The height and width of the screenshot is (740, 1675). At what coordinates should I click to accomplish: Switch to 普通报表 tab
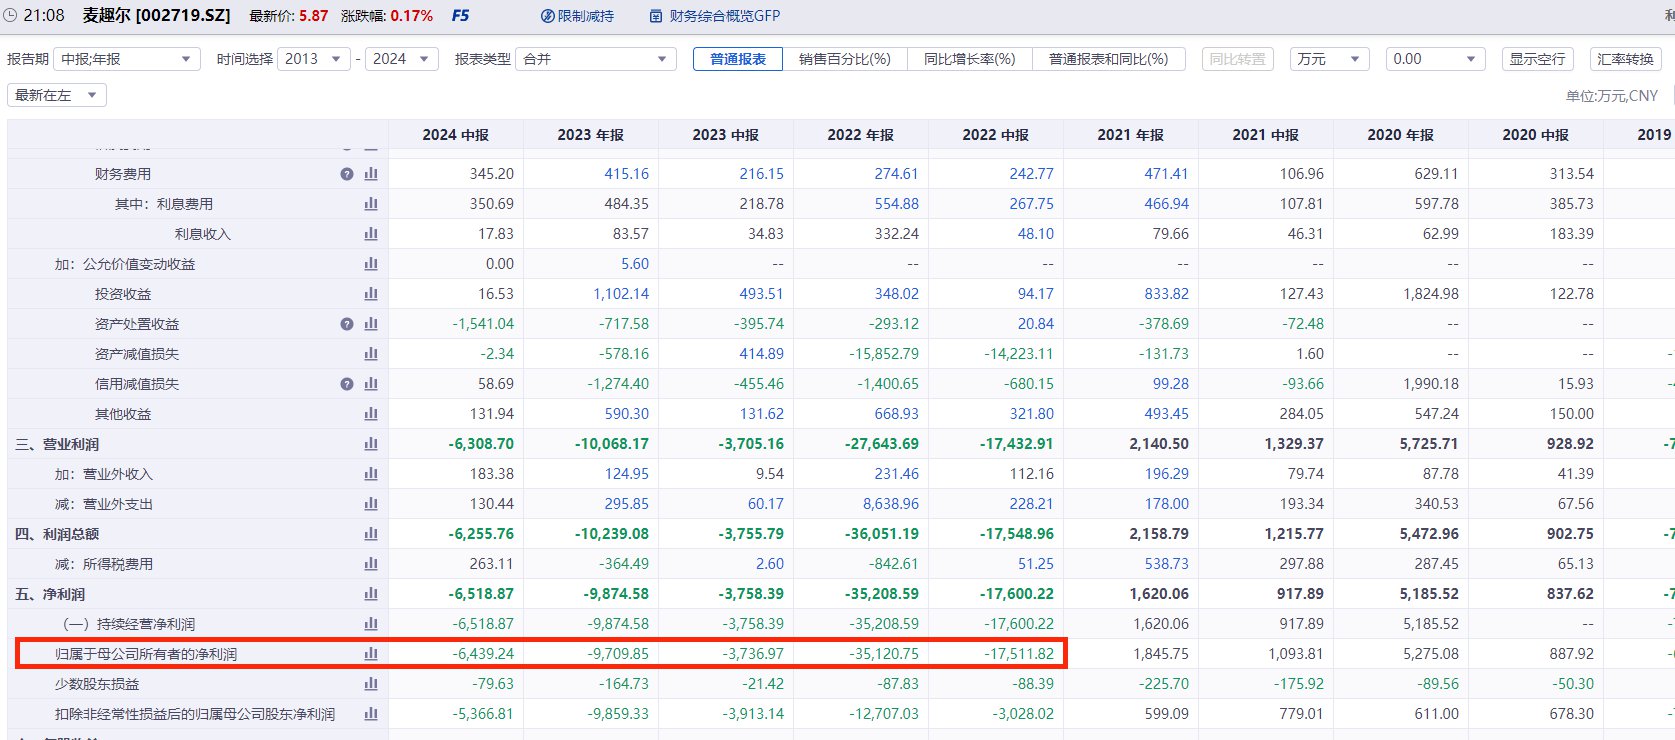tap(738, 59)
